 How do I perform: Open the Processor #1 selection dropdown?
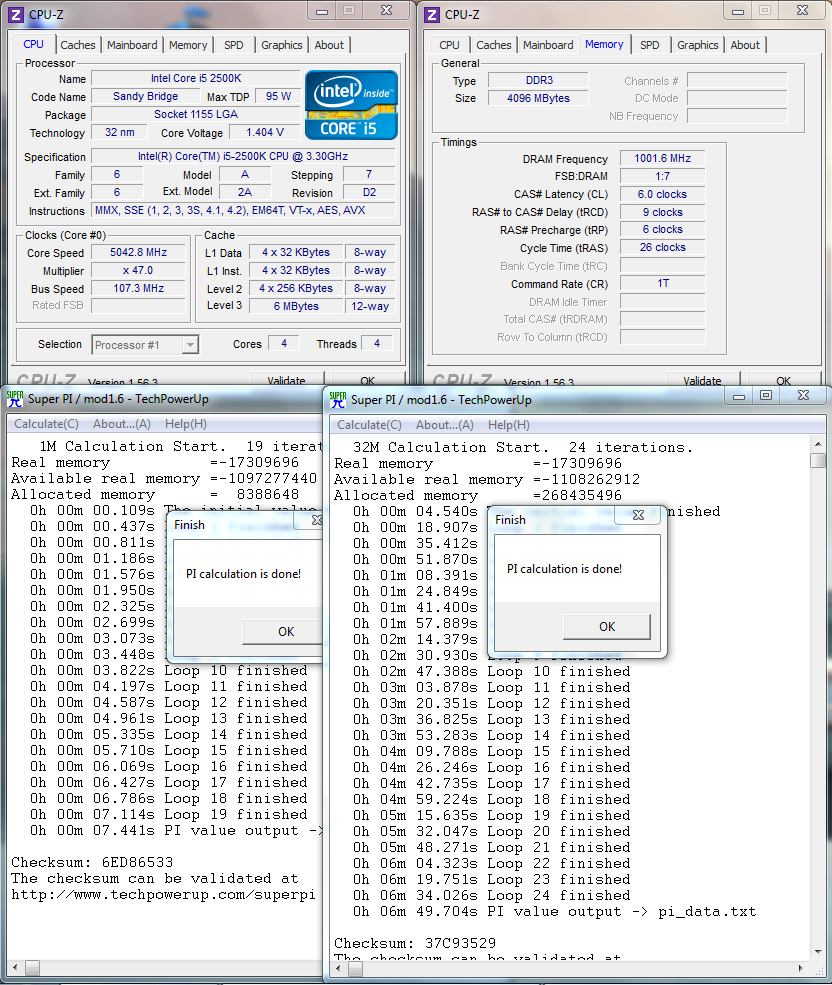[190, 345]
